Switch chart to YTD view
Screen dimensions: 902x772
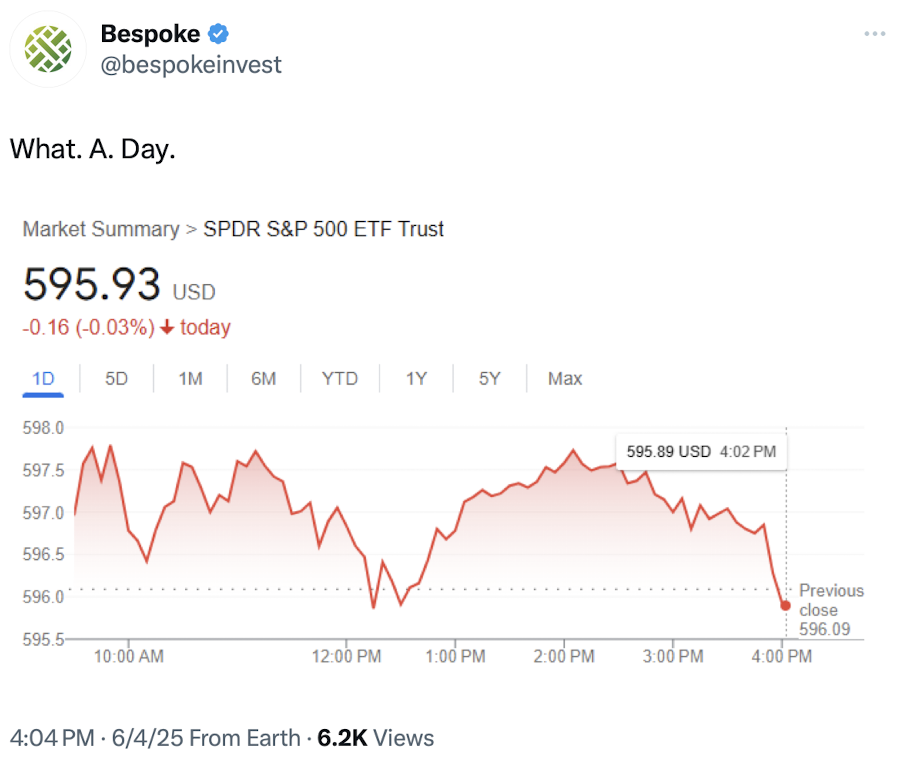tap(340, 379)
